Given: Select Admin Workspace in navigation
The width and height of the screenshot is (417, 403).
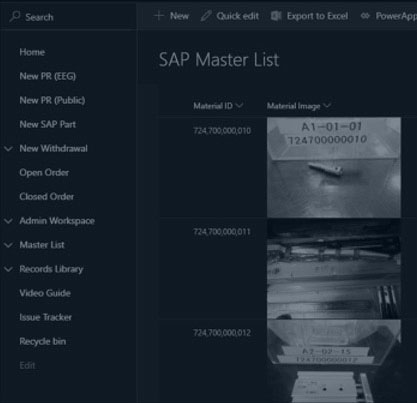Looking at the screenshot, I should coord(57,221).
